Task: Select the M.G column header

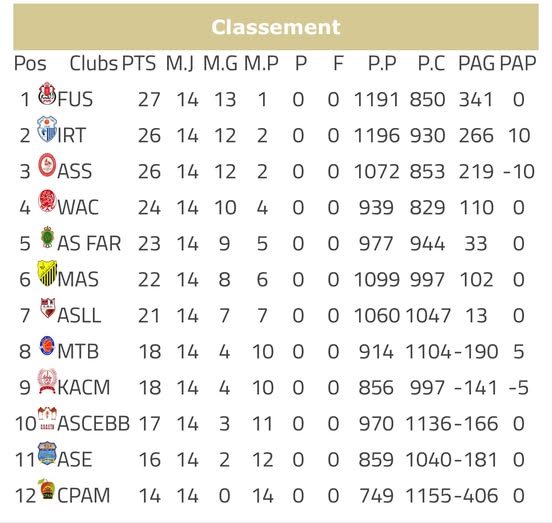Action: pyautogui.click(x=221, y=64)
